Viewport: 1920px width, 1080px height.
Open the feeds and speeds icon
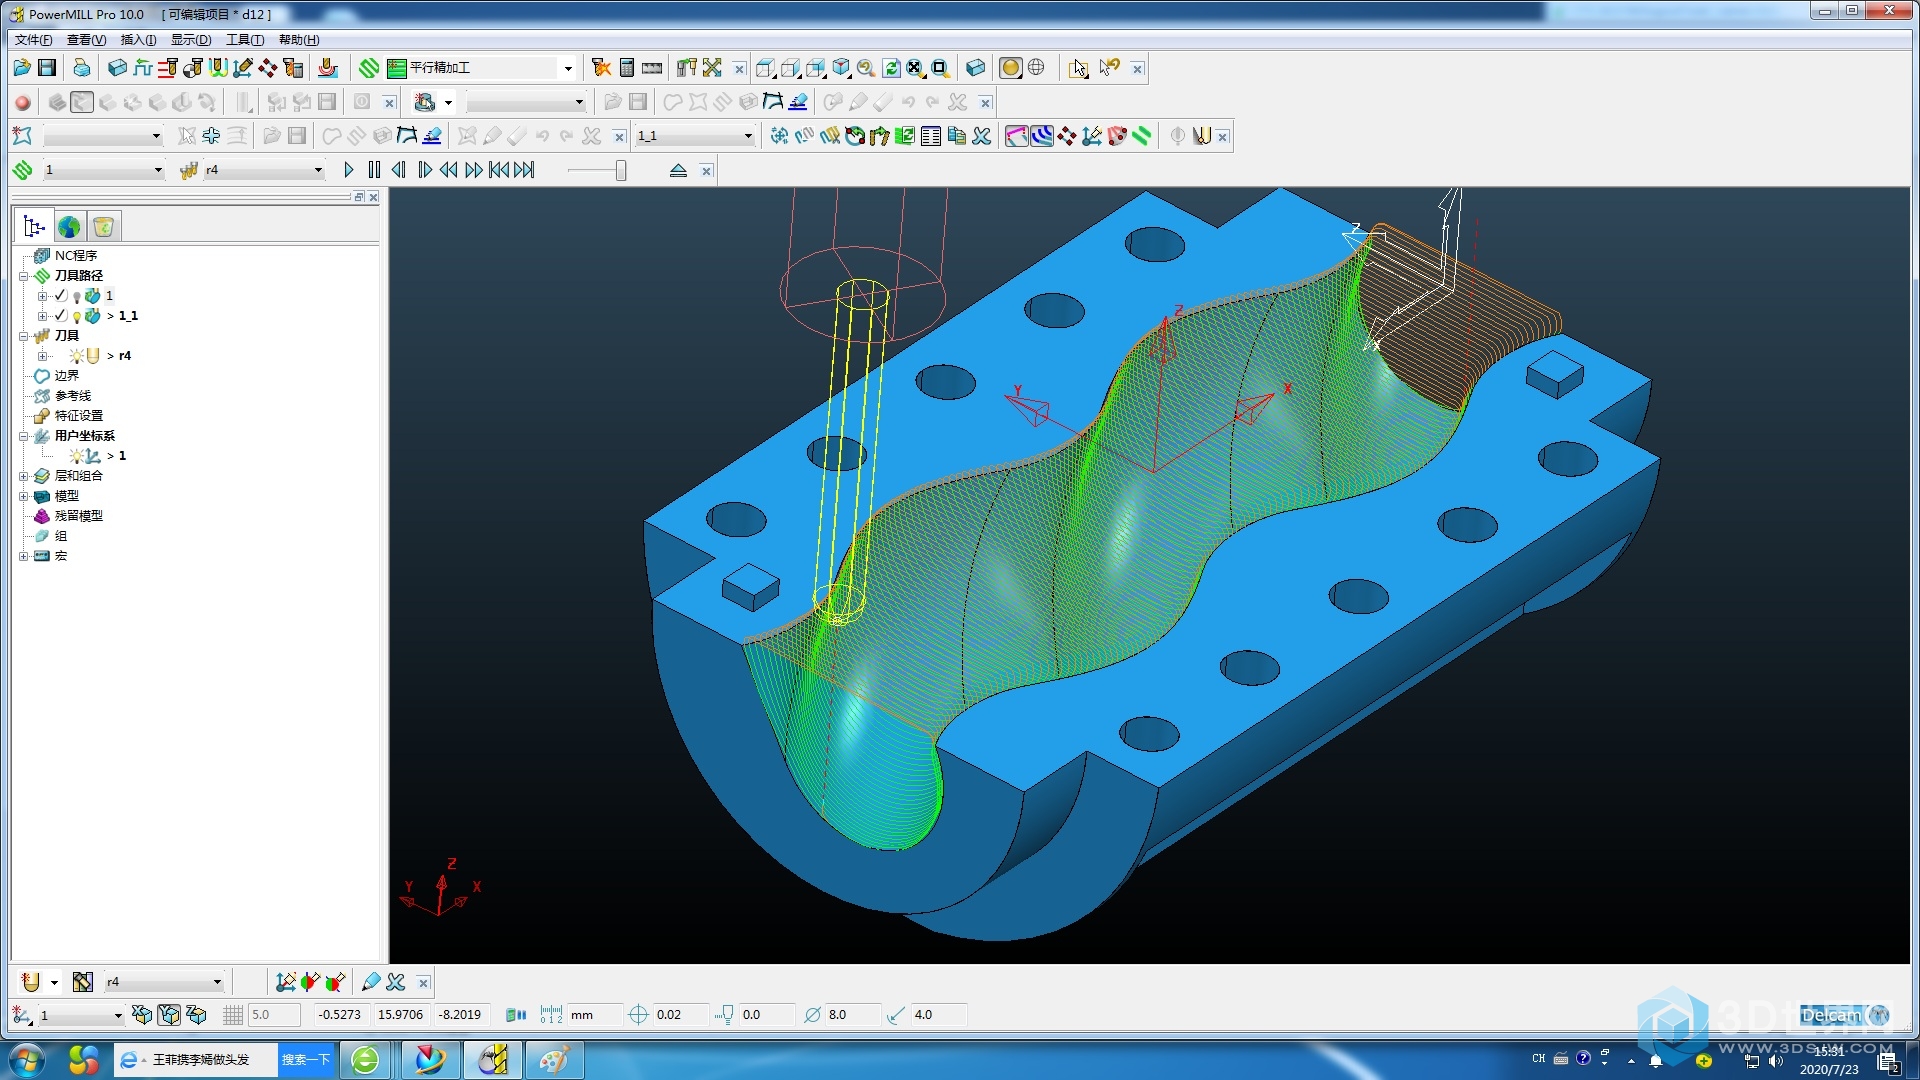[x=143, y=68]
